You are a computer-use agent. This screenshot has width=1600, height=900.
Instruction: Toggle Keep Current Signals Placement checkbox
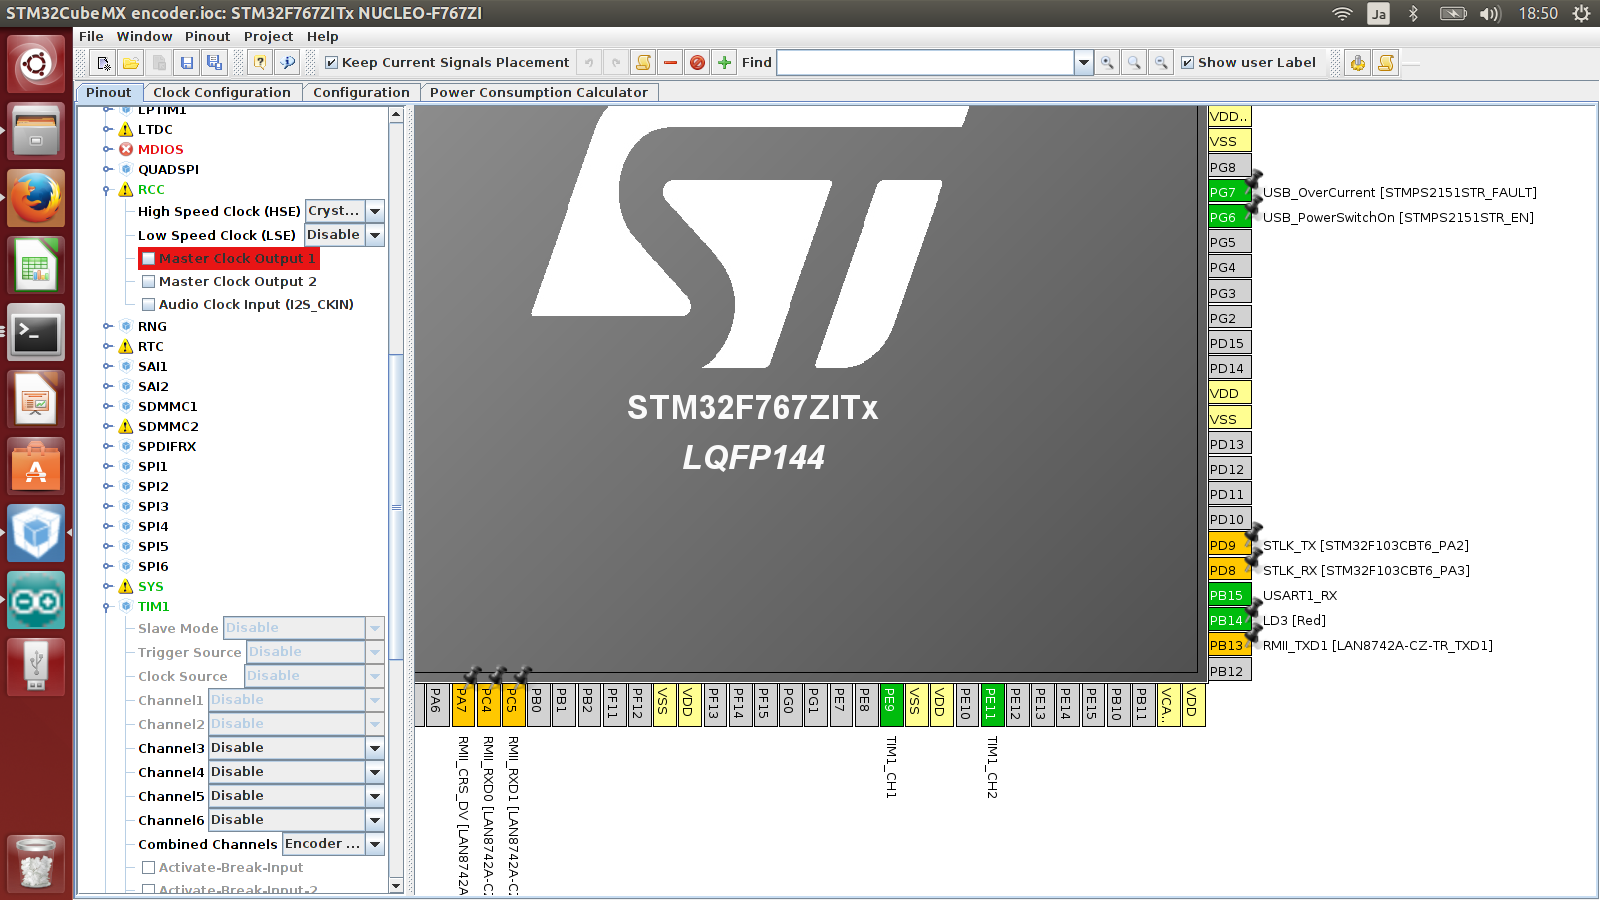tap(332, 63)
